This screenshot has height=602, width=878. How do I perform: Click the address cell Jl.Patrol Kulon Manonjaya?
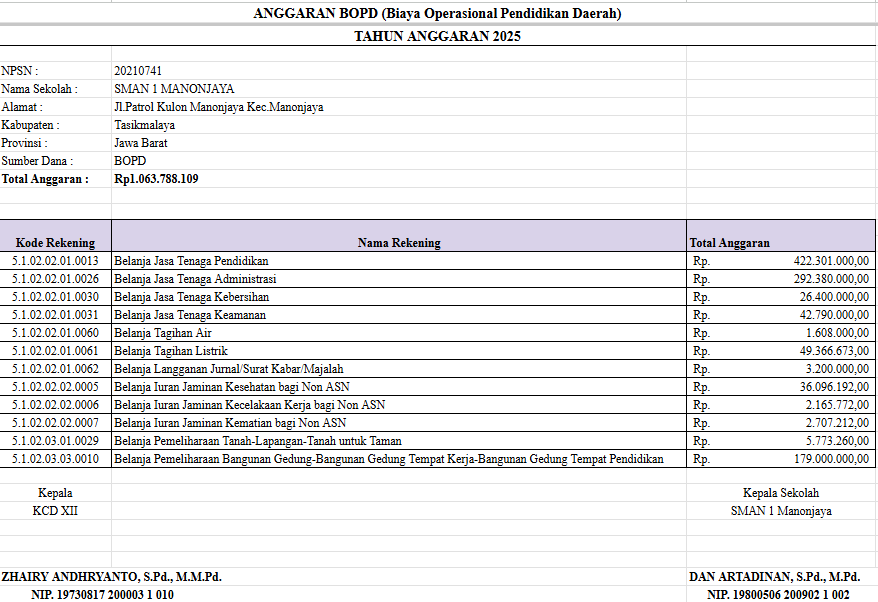click(x=218, y=107)
